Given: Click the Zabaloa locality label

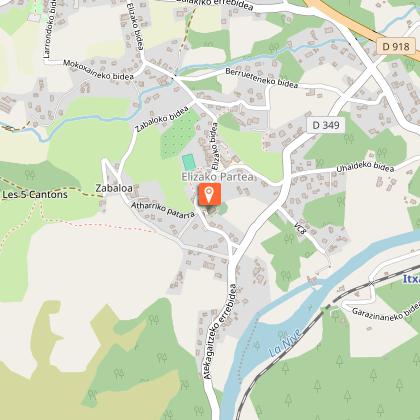Looking at the screenshot, I should coord(114,188).
